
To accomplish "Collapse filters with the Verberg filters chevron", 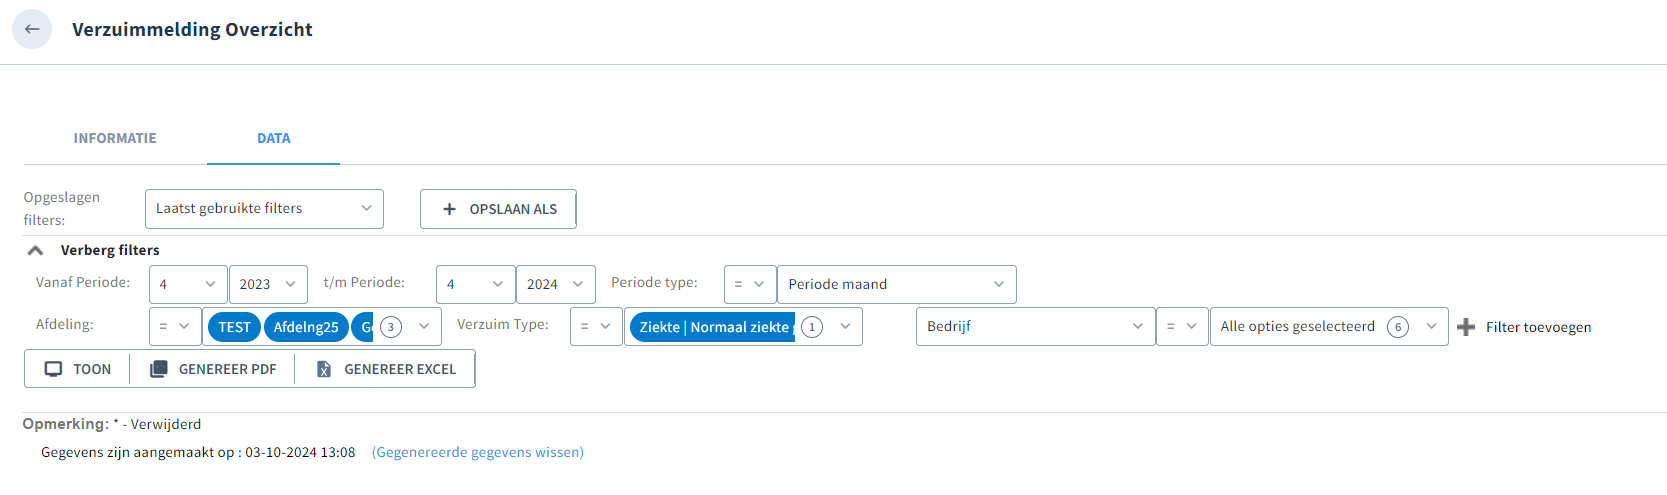I will pyautogui.click(x=35, y=250).
